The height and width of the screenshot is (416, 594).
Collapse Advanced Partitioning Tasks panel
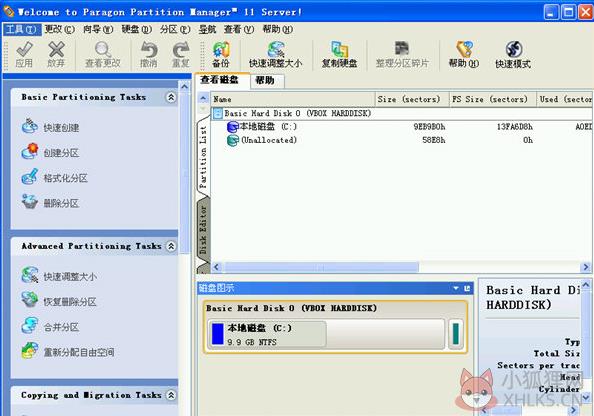[x=171, y=246]
